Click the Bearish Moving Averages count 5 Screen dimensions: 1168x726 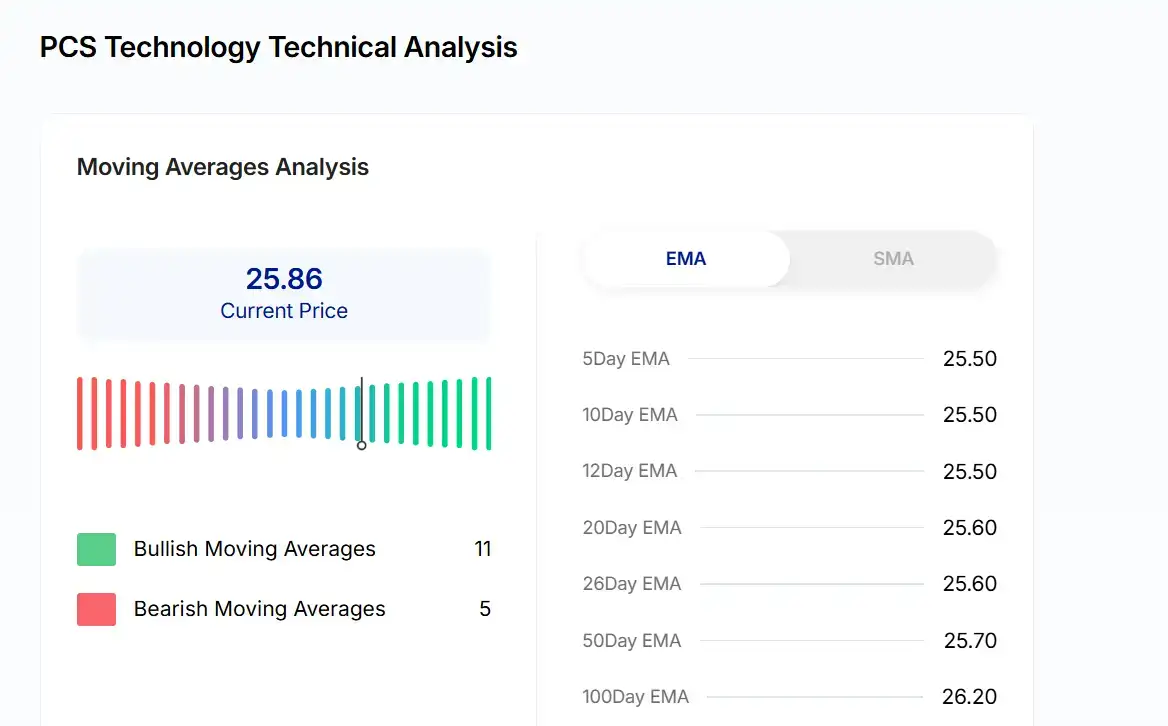point(485,609)
